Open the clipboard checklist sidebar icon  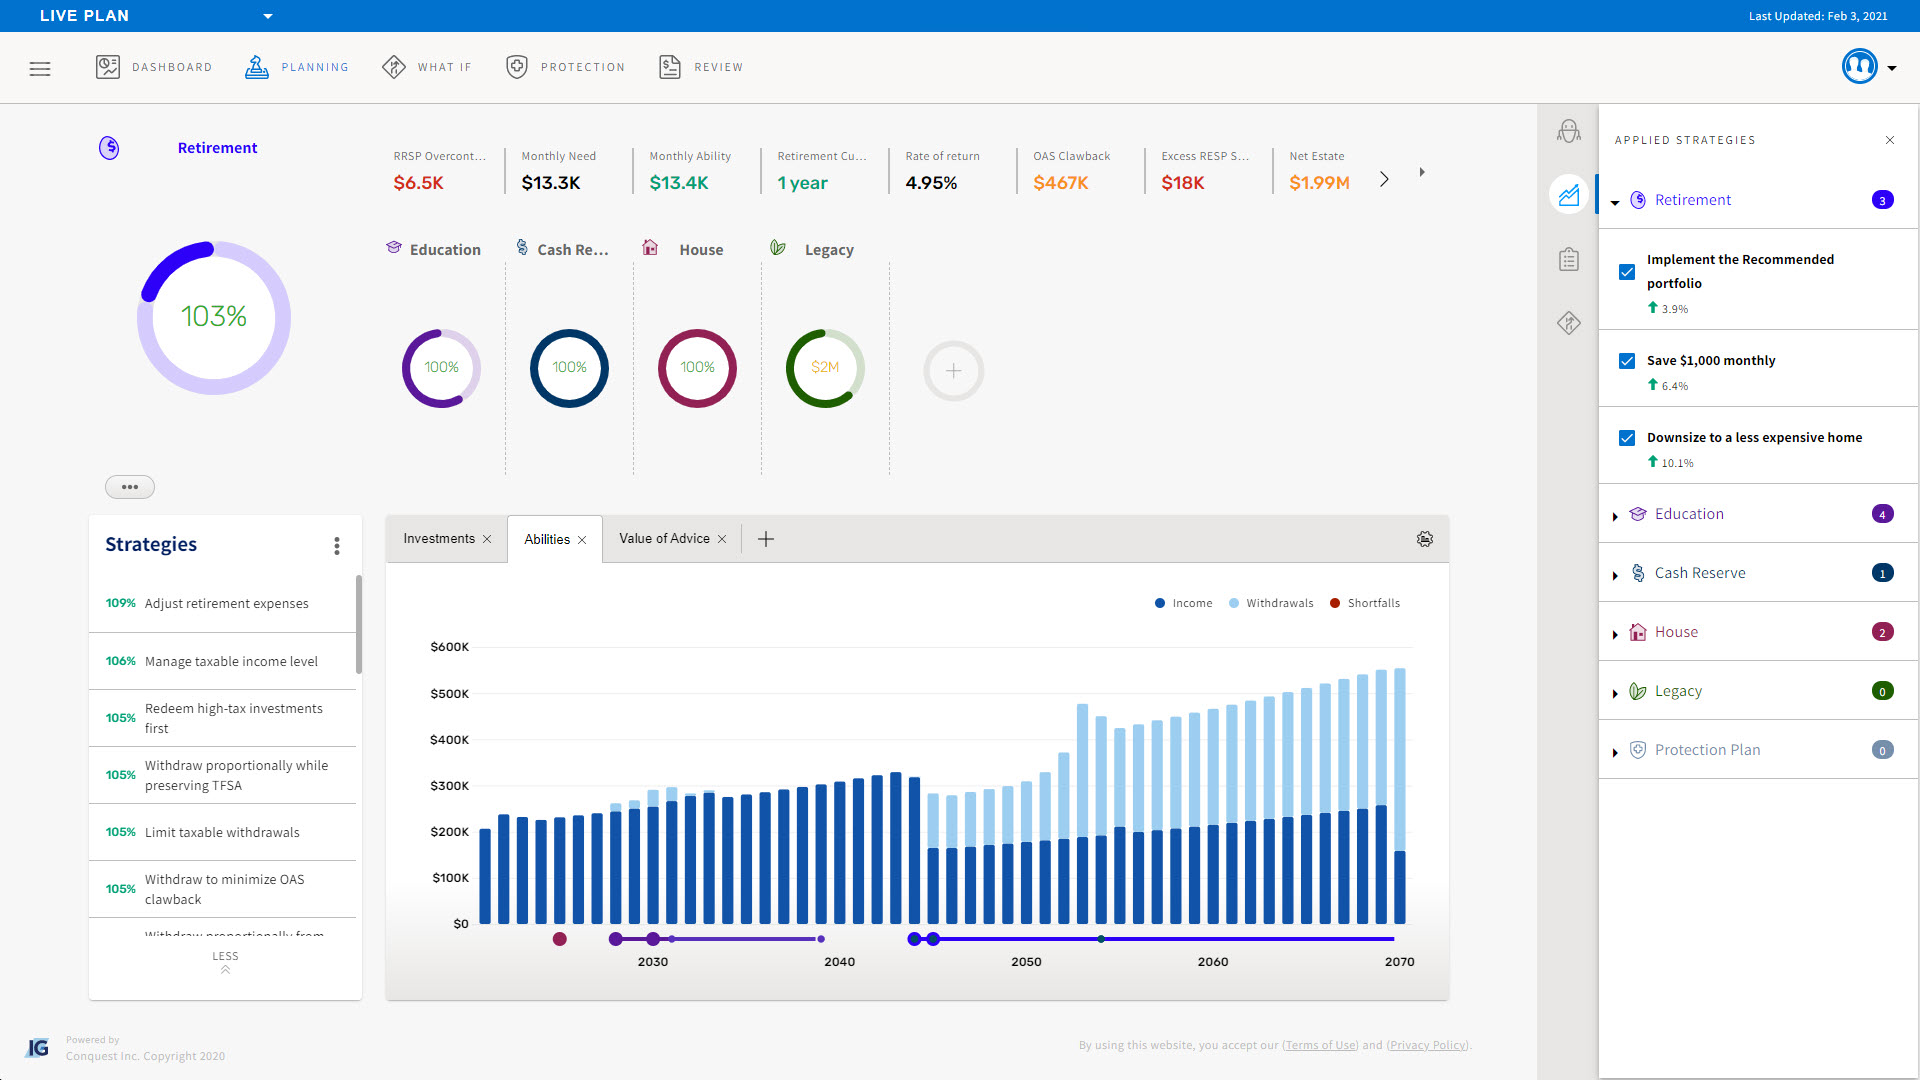pos(1569,259)
